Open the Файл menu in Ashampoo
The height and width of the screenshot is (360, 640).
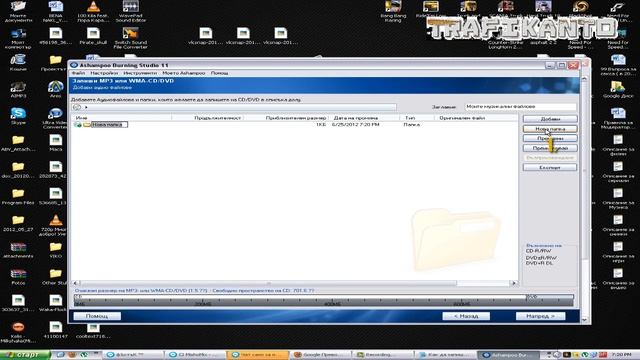(78, 73)
